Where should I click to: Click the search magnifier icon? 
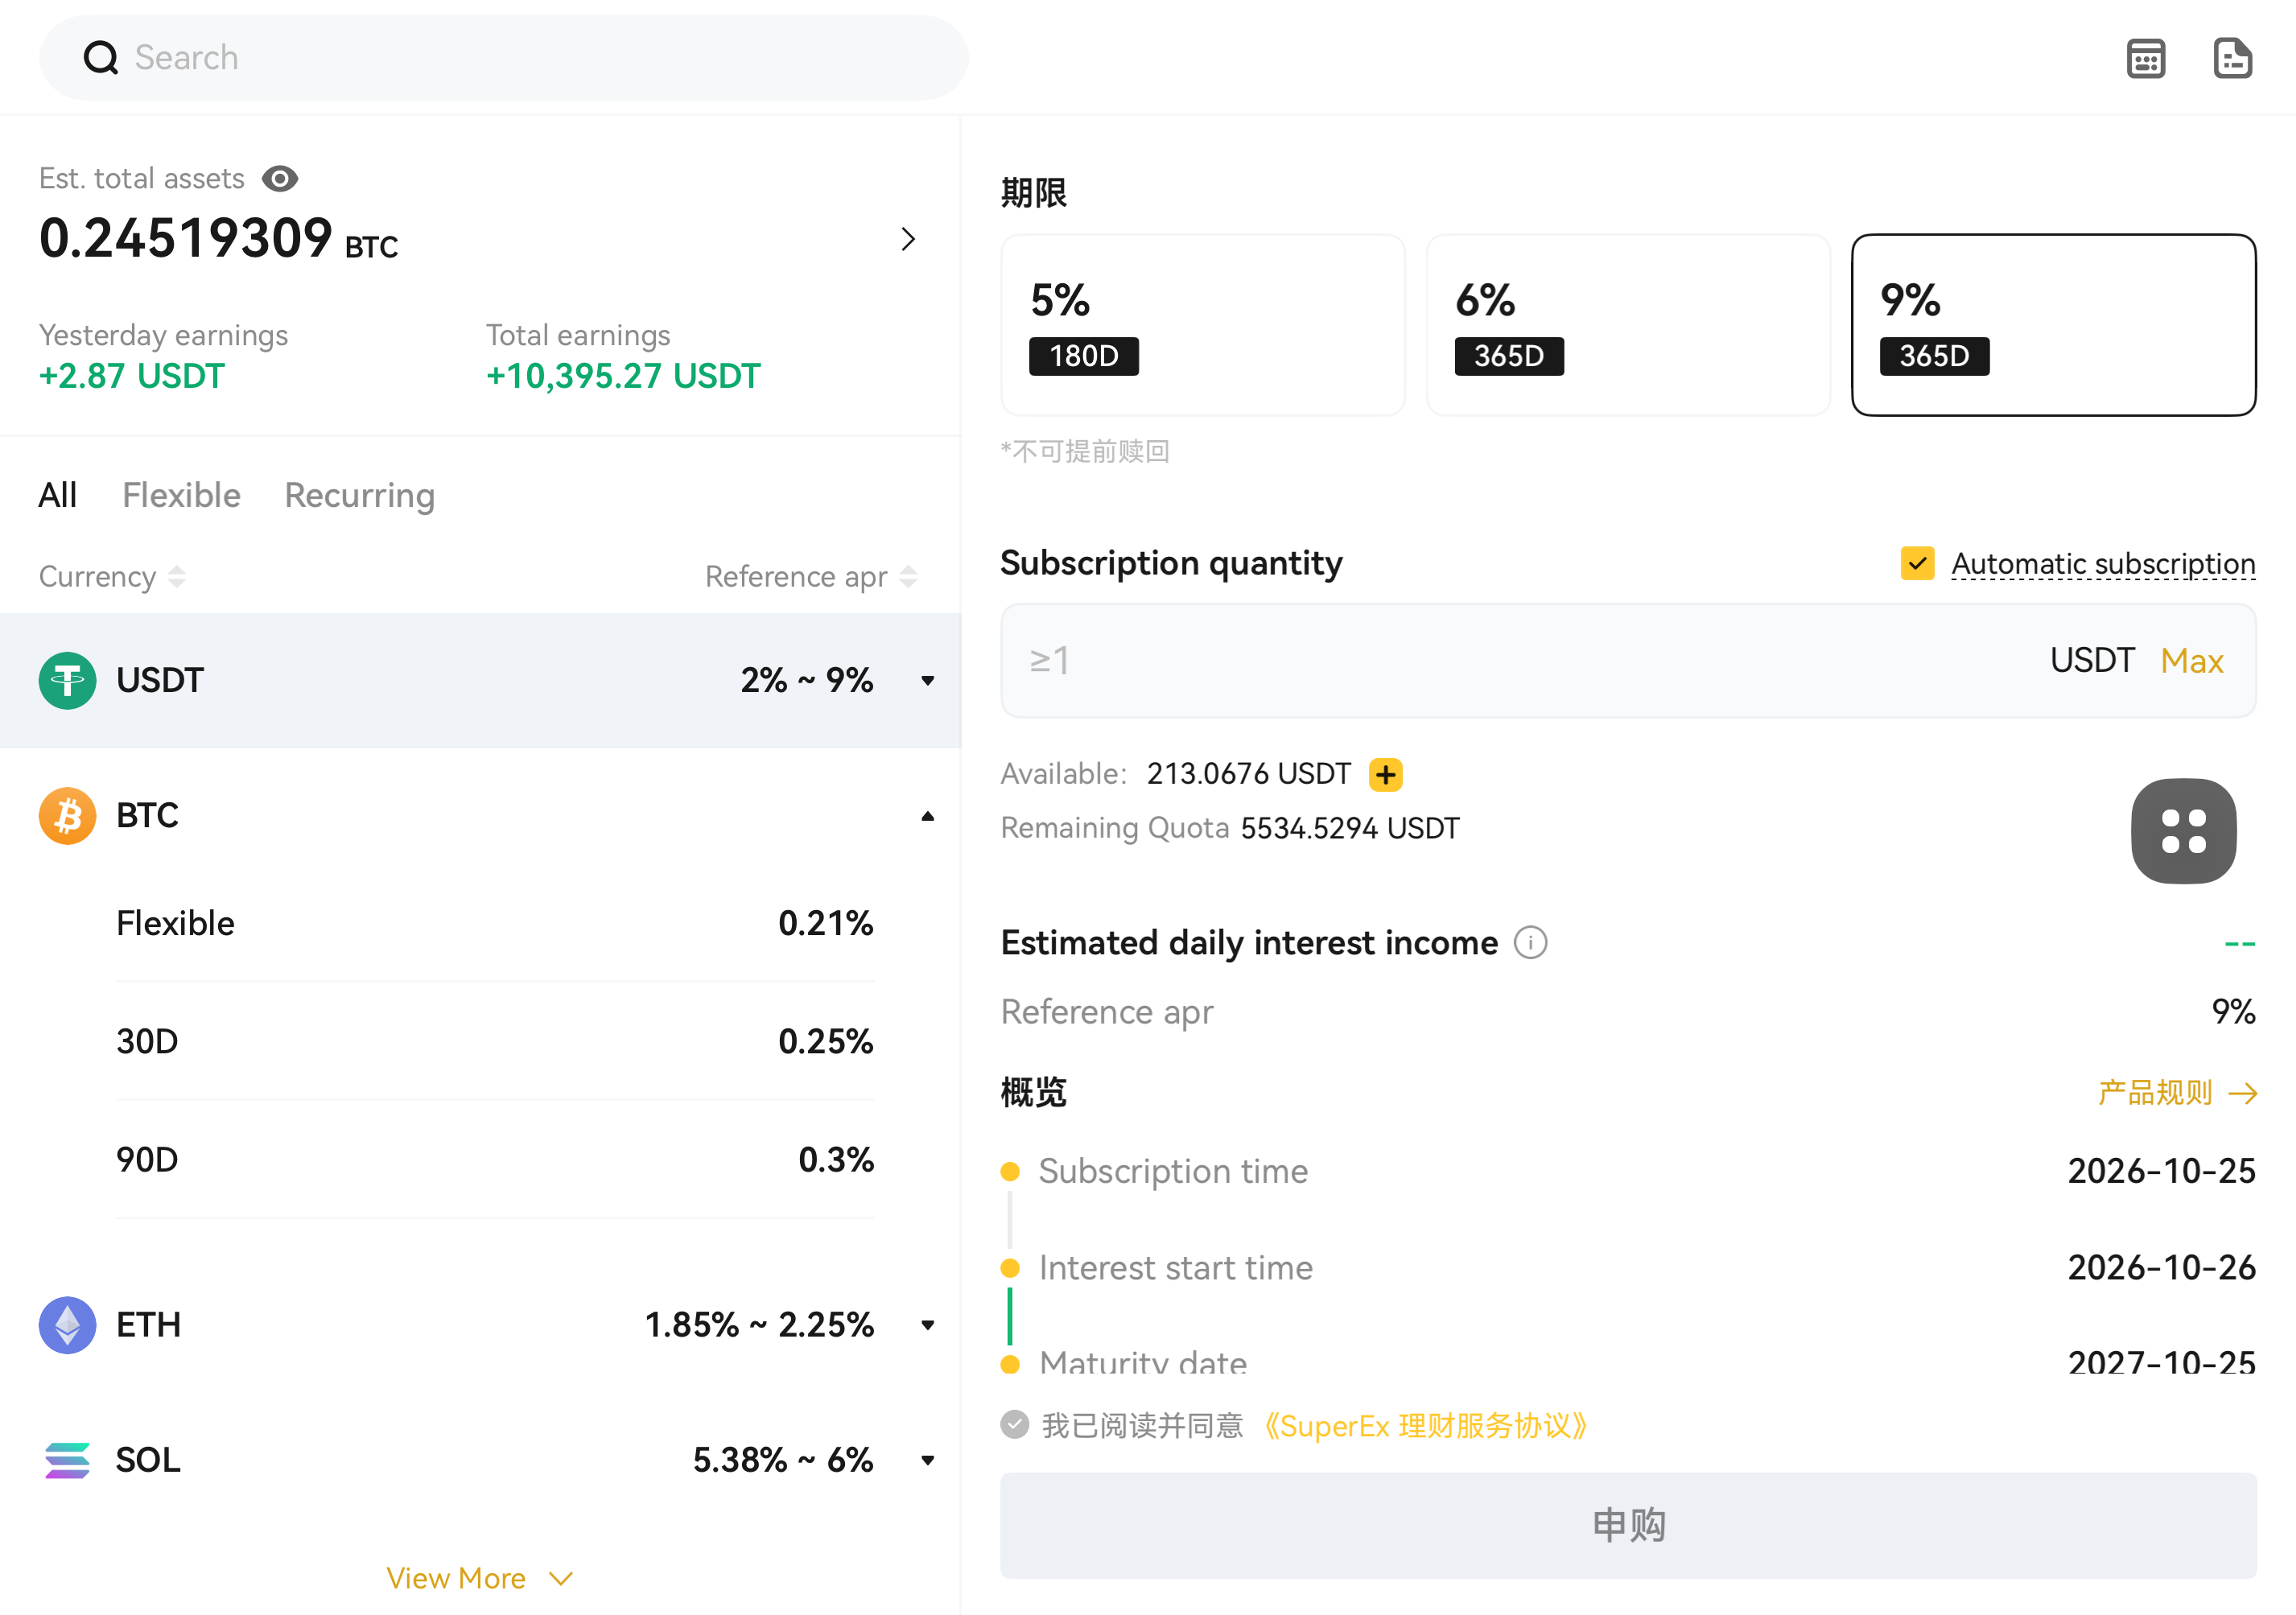(100, 58)
